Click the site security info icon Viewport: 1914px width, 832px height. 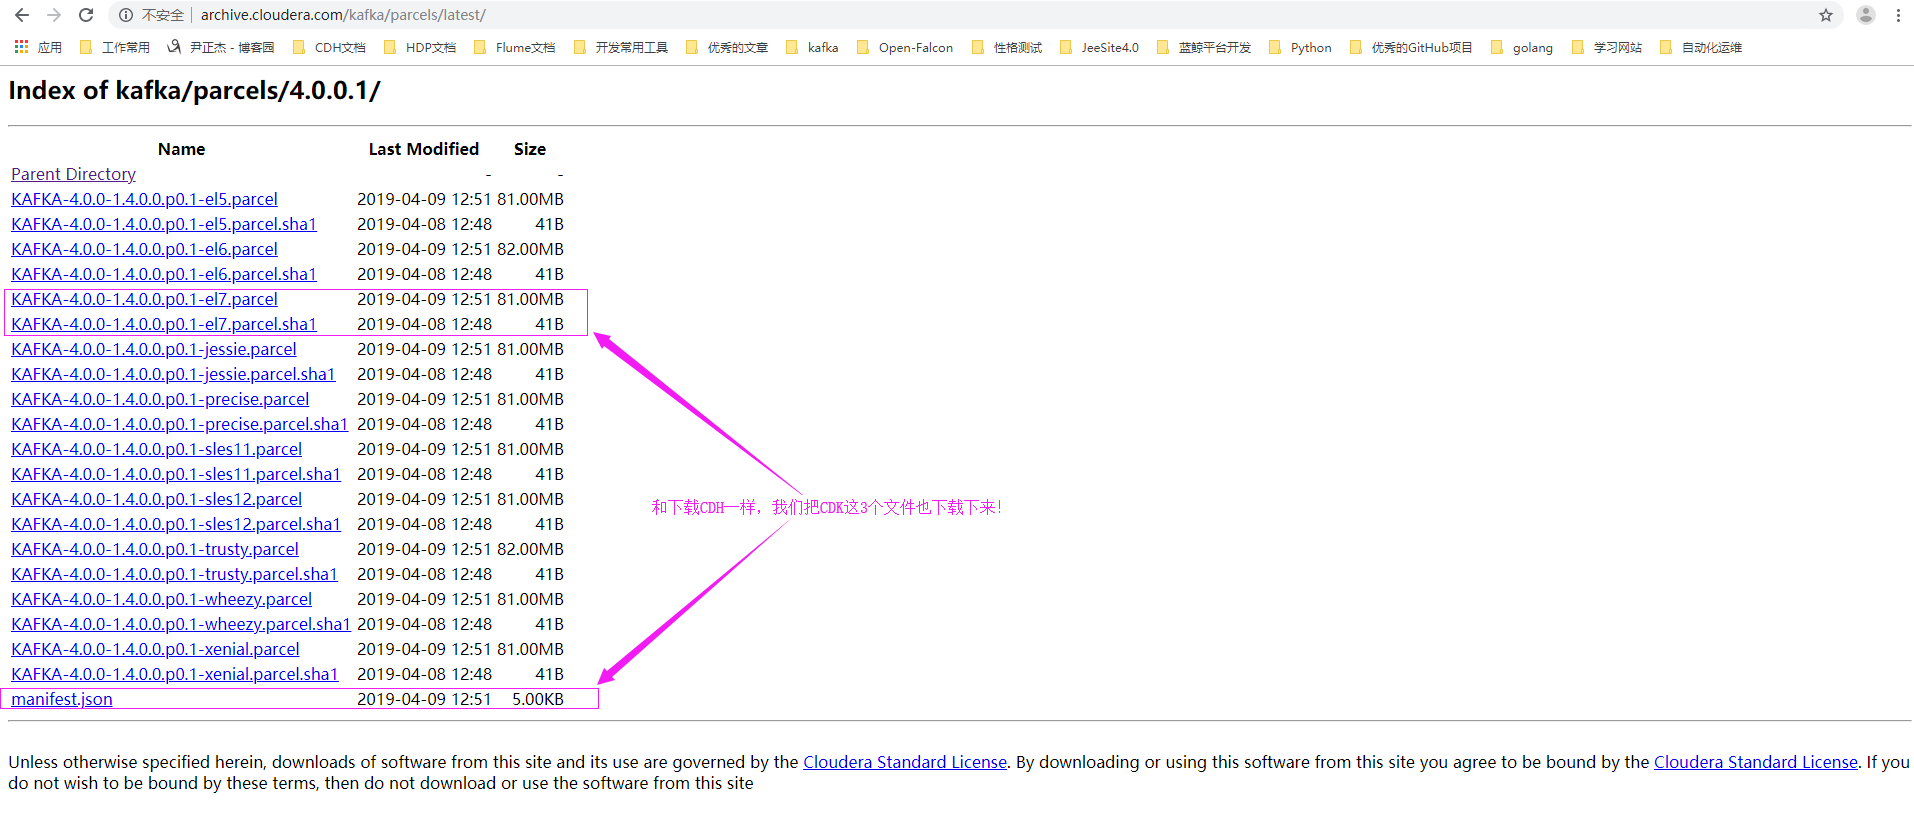coord(126,15)
